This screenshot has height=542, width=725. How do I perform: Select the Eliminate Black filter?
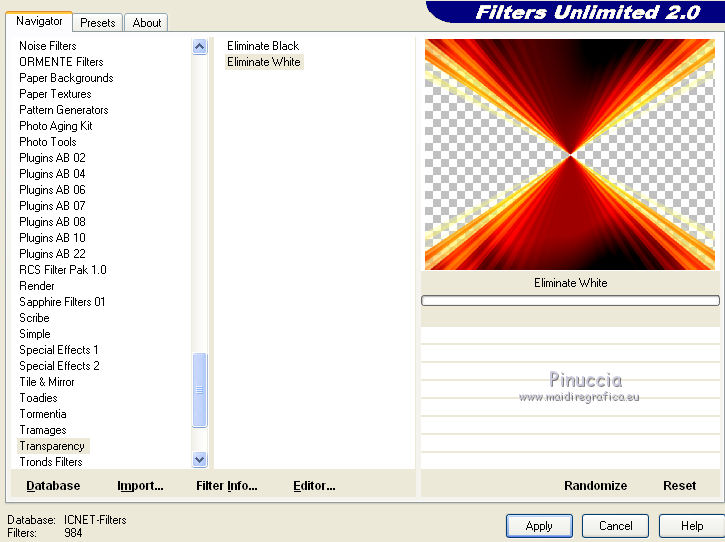coord(263,46)
